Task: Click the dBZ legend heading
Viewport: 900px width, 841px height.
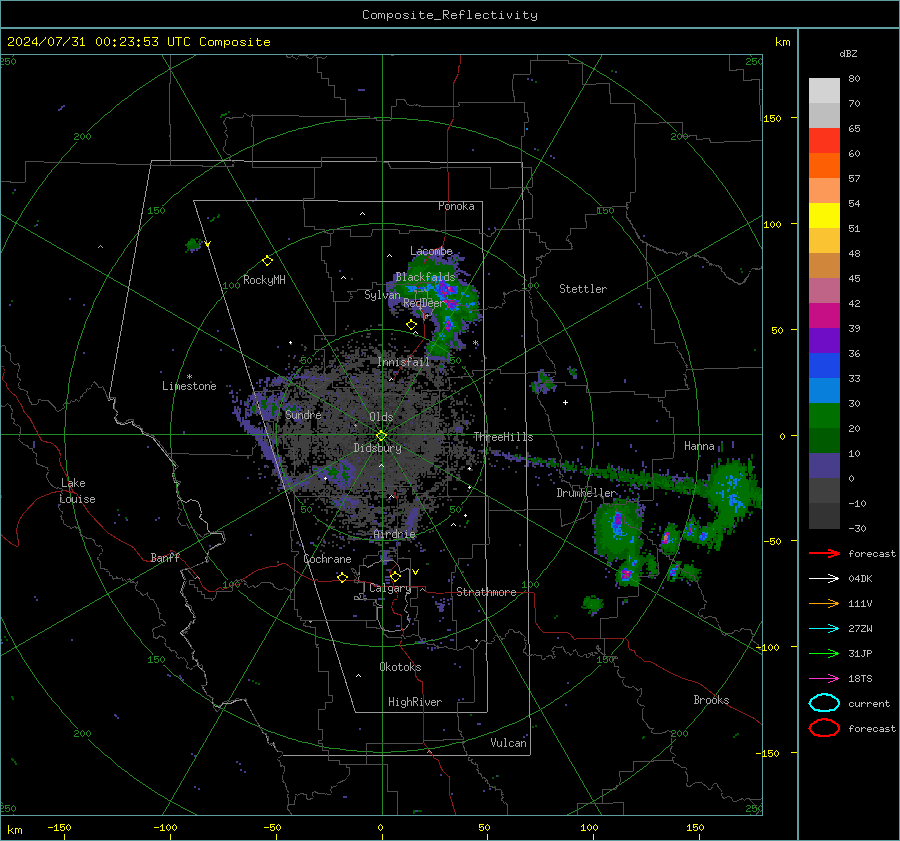Action: [x=848, y=53]
